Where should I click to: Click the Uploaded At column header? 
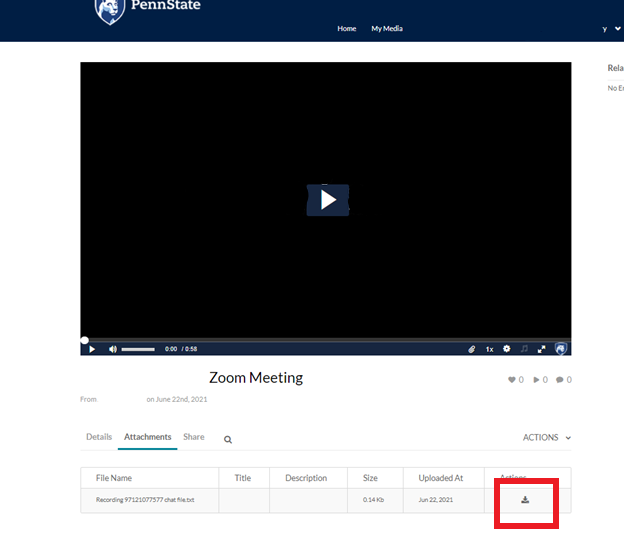pyautogui.click(x=441, y=478)
